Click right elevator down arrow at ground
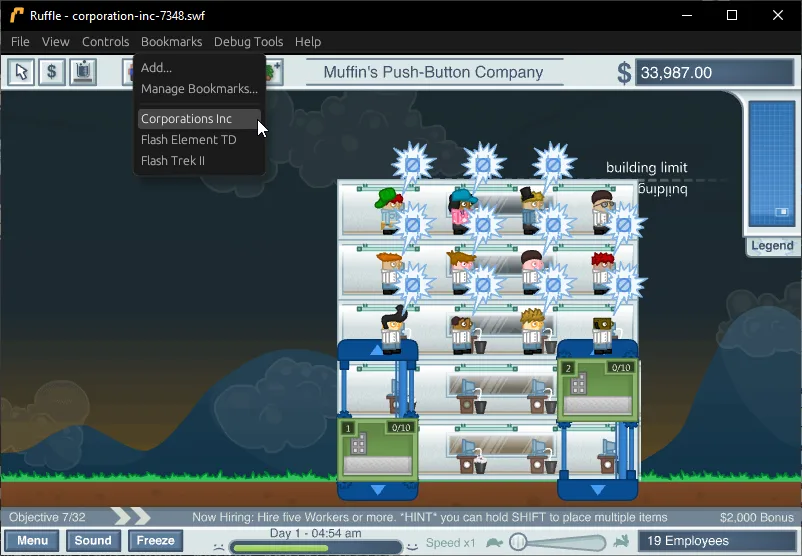 (x=597, y=490)
